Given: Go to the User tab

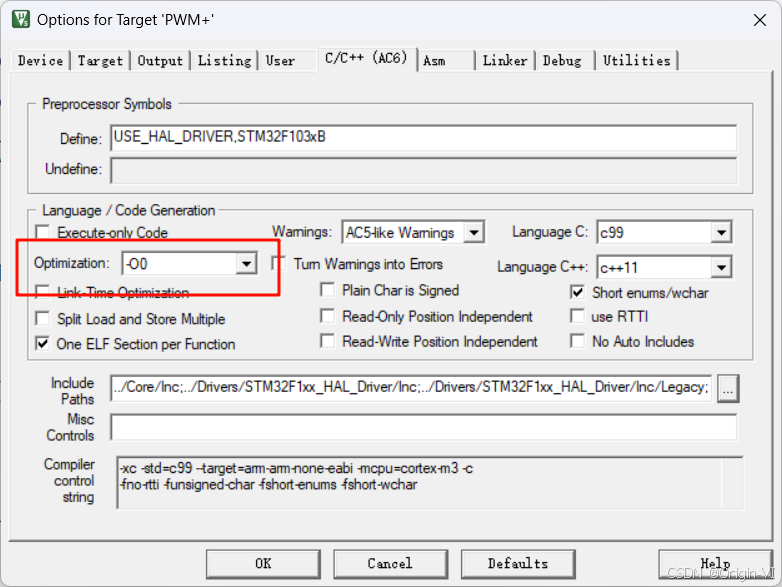Looking at the screenshot, I should (280, 61).
